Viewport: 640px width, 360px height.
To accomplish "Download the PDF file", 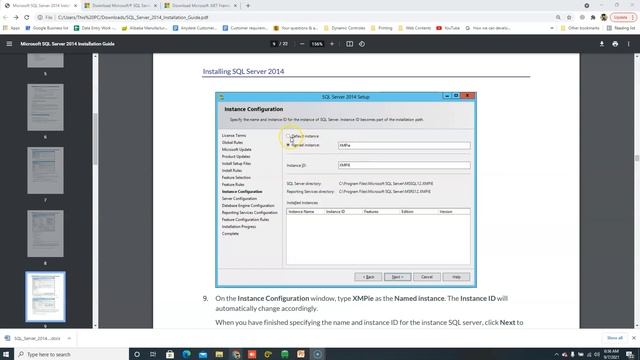I will tap(602, 44).
